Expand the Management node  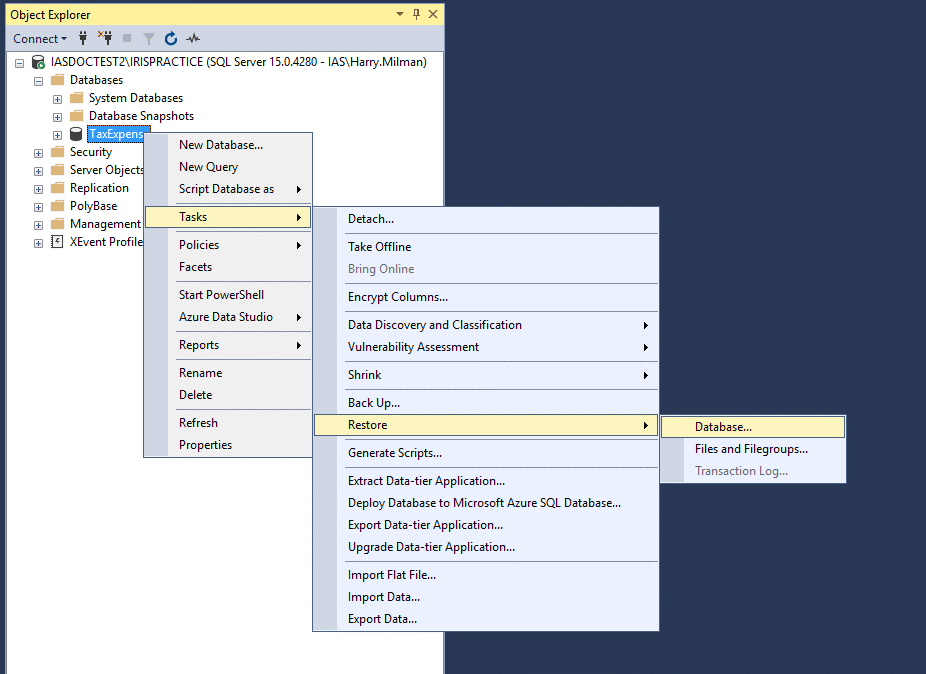(x=38, y=225)
